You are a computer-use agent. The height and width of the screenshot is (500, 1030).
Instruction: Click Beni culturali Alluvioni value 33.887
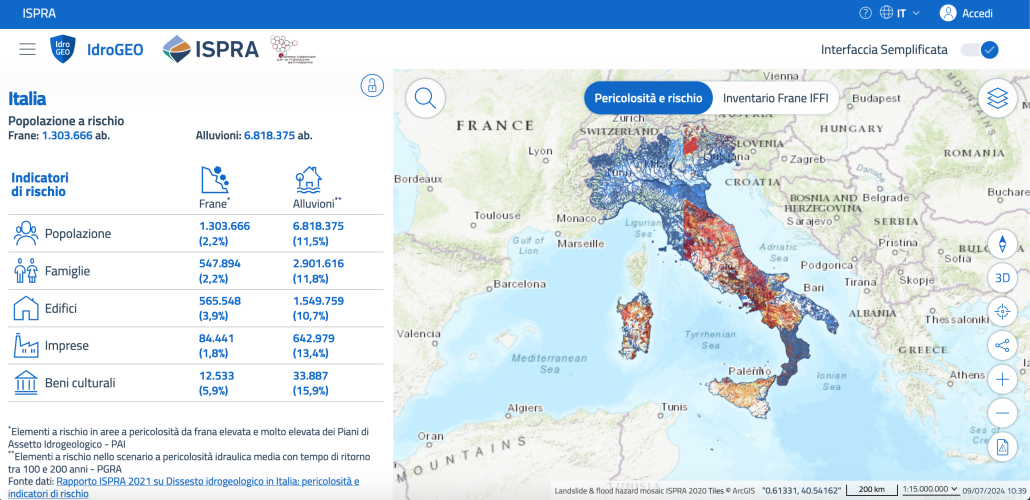[310, 376]
